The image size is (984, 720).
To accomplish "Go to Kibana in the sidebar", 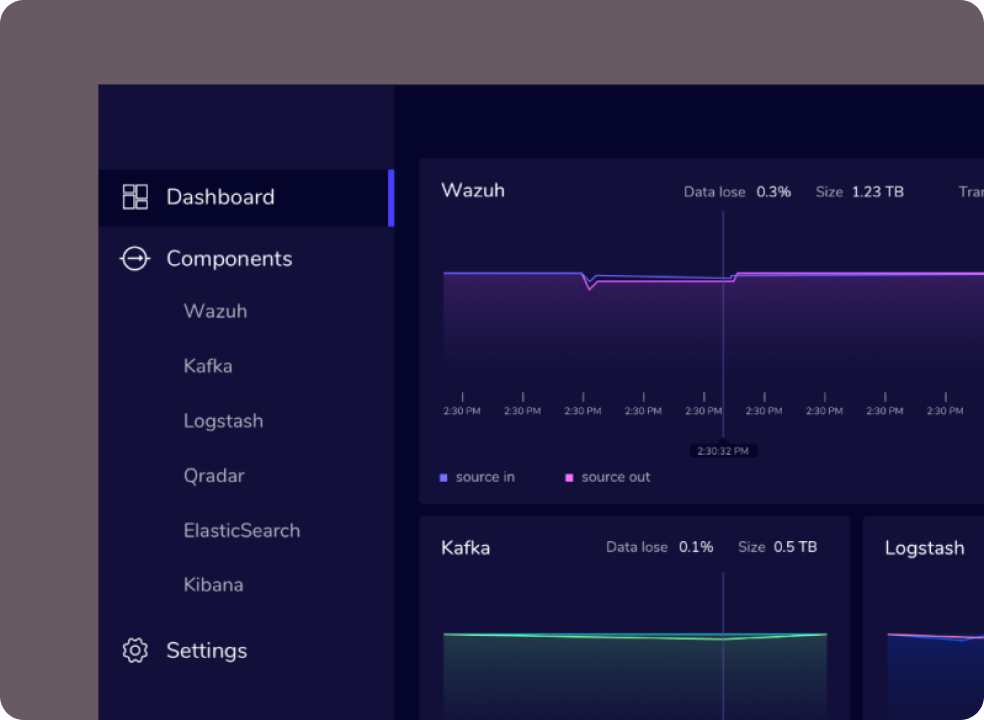I will tap(213, 585).
